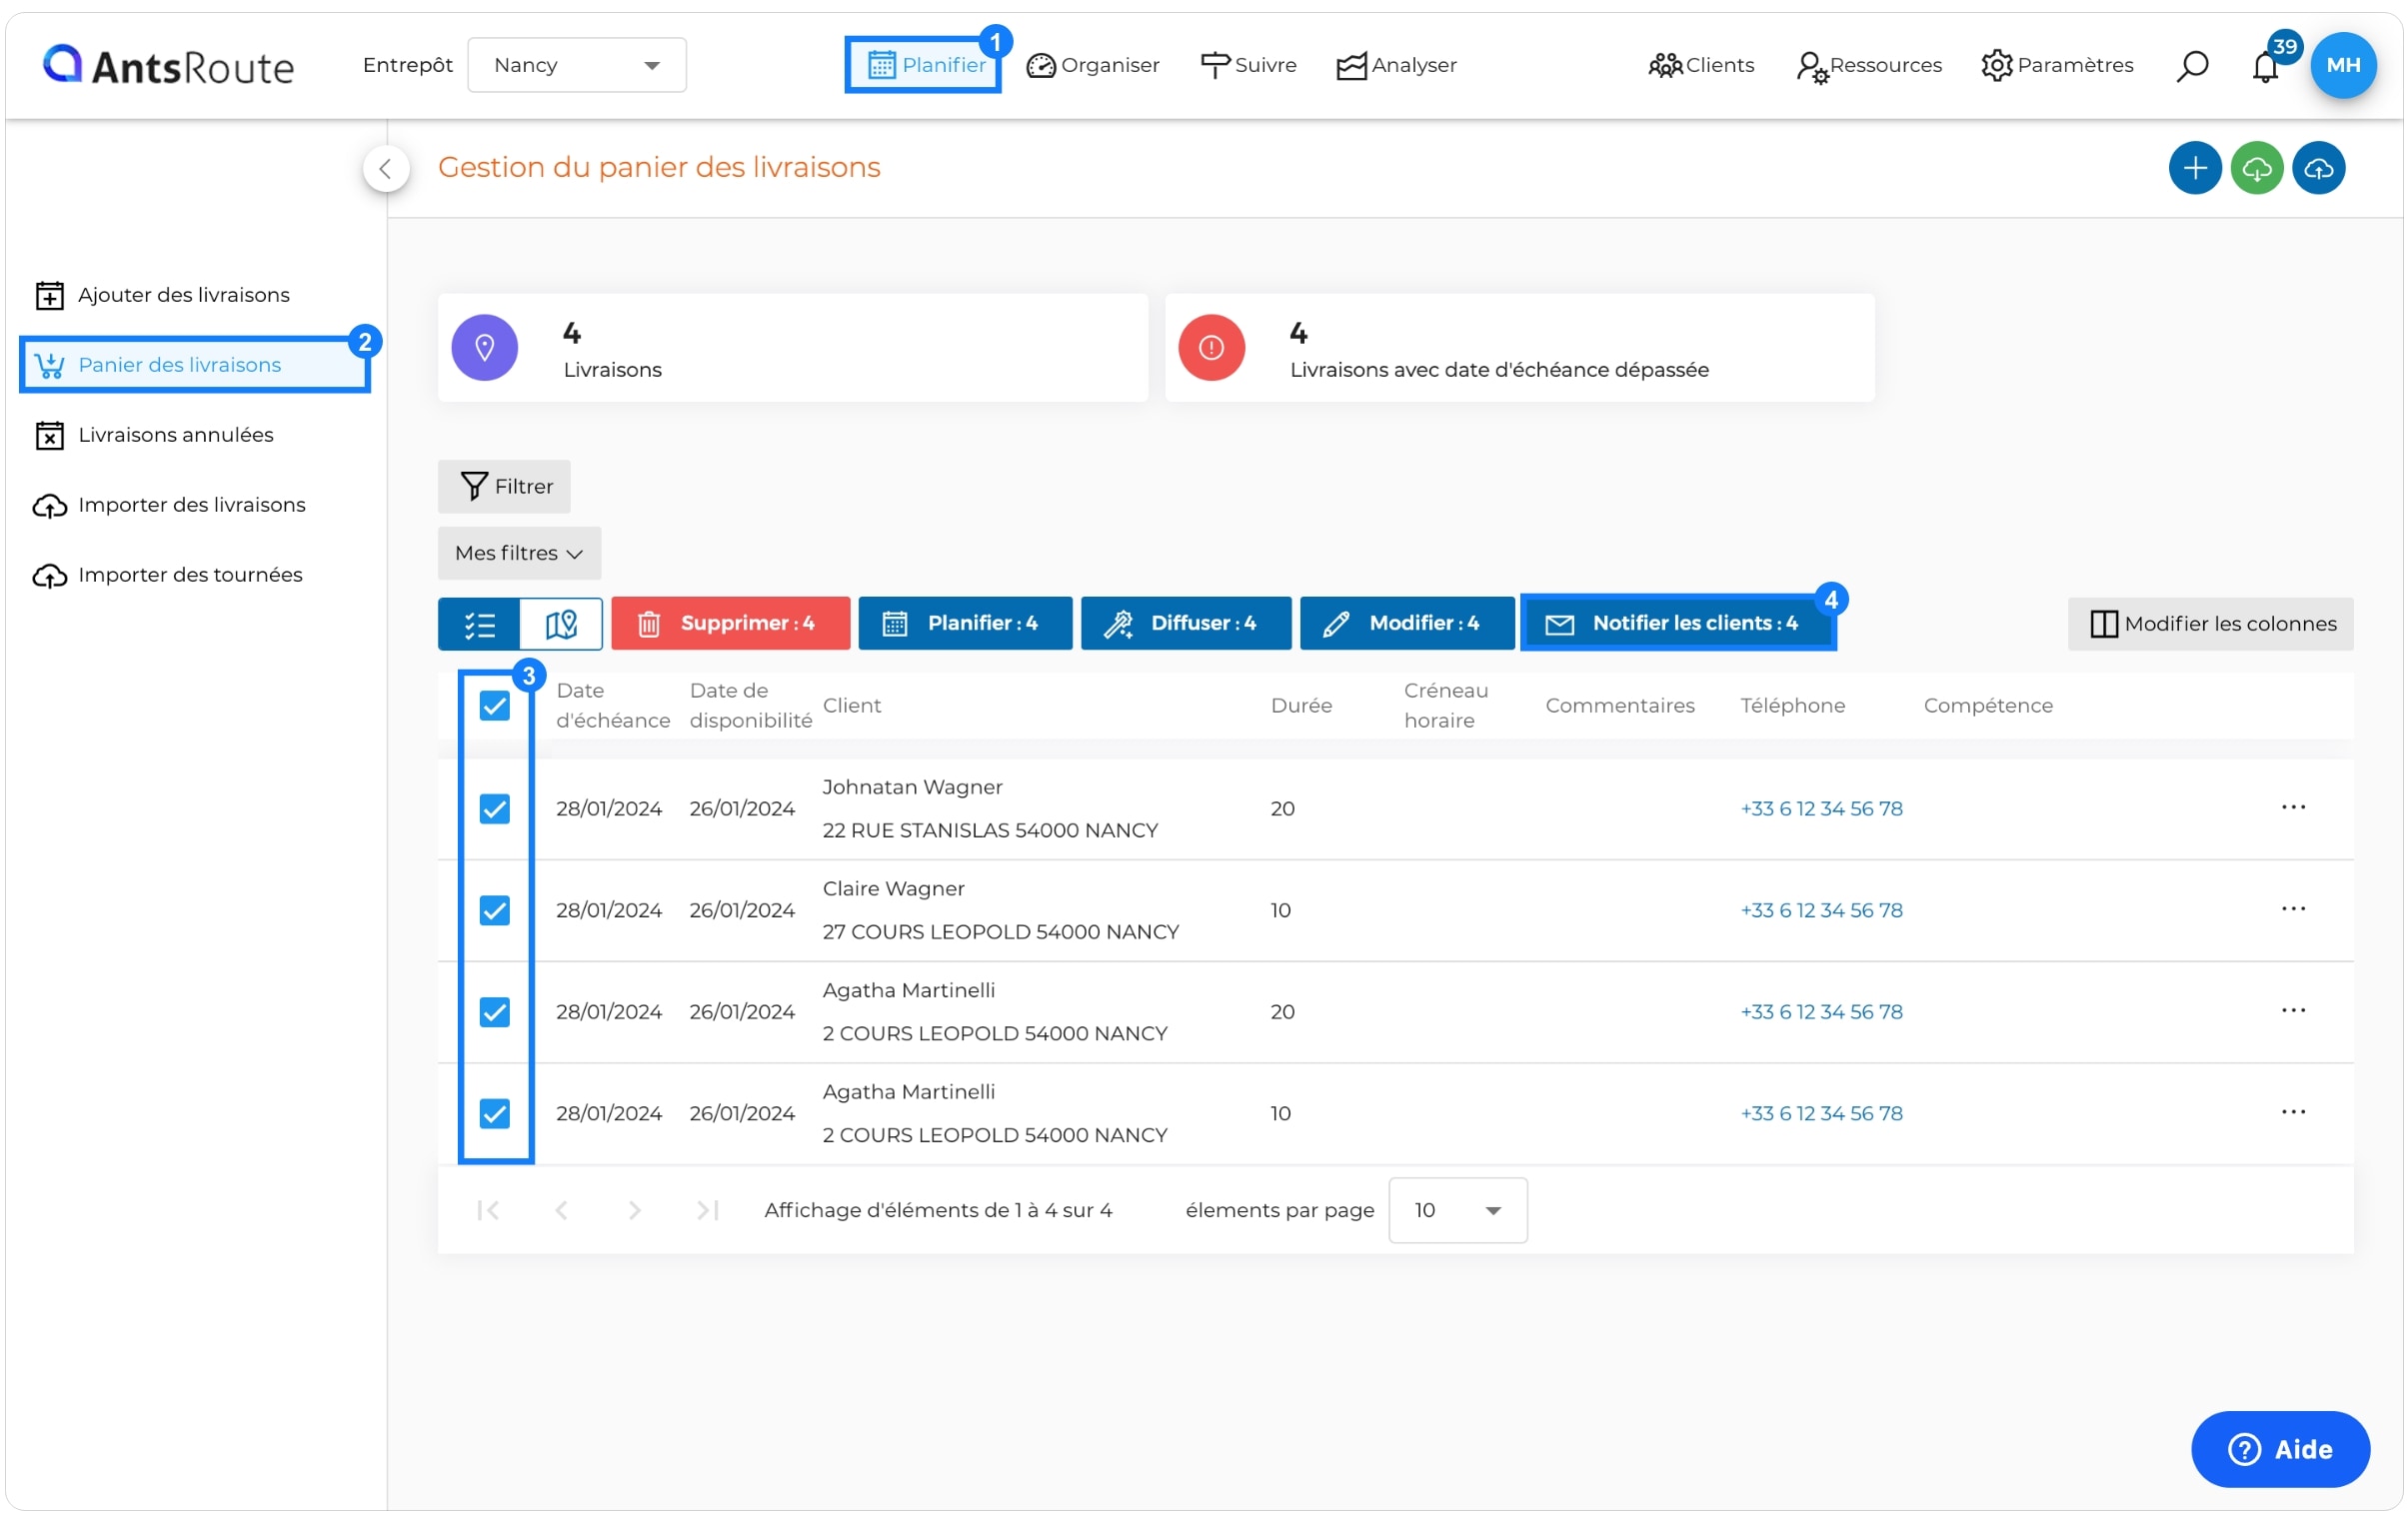Uncheck Agatha Martinelli duration 20 checkbox

[x=495, y=1012]
